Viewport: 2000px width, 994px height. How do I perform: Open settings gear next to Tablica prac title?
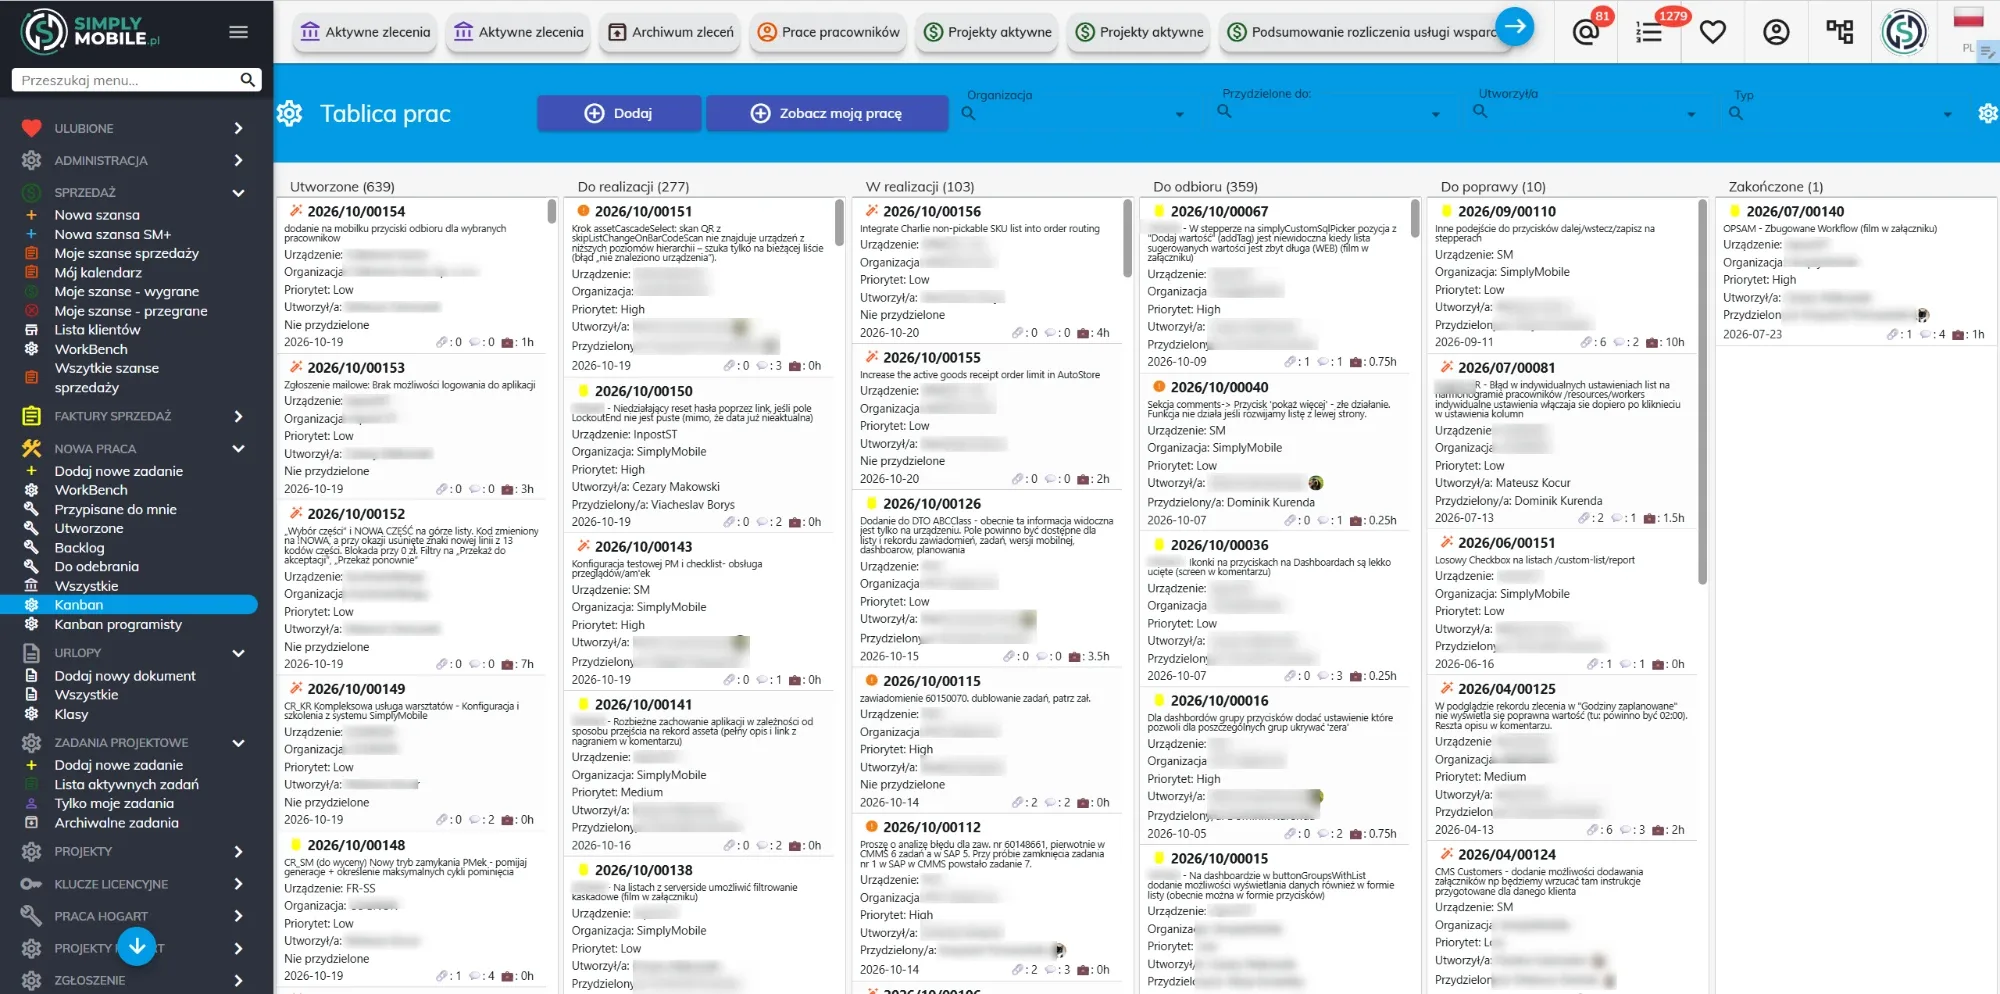coord(290,113)
